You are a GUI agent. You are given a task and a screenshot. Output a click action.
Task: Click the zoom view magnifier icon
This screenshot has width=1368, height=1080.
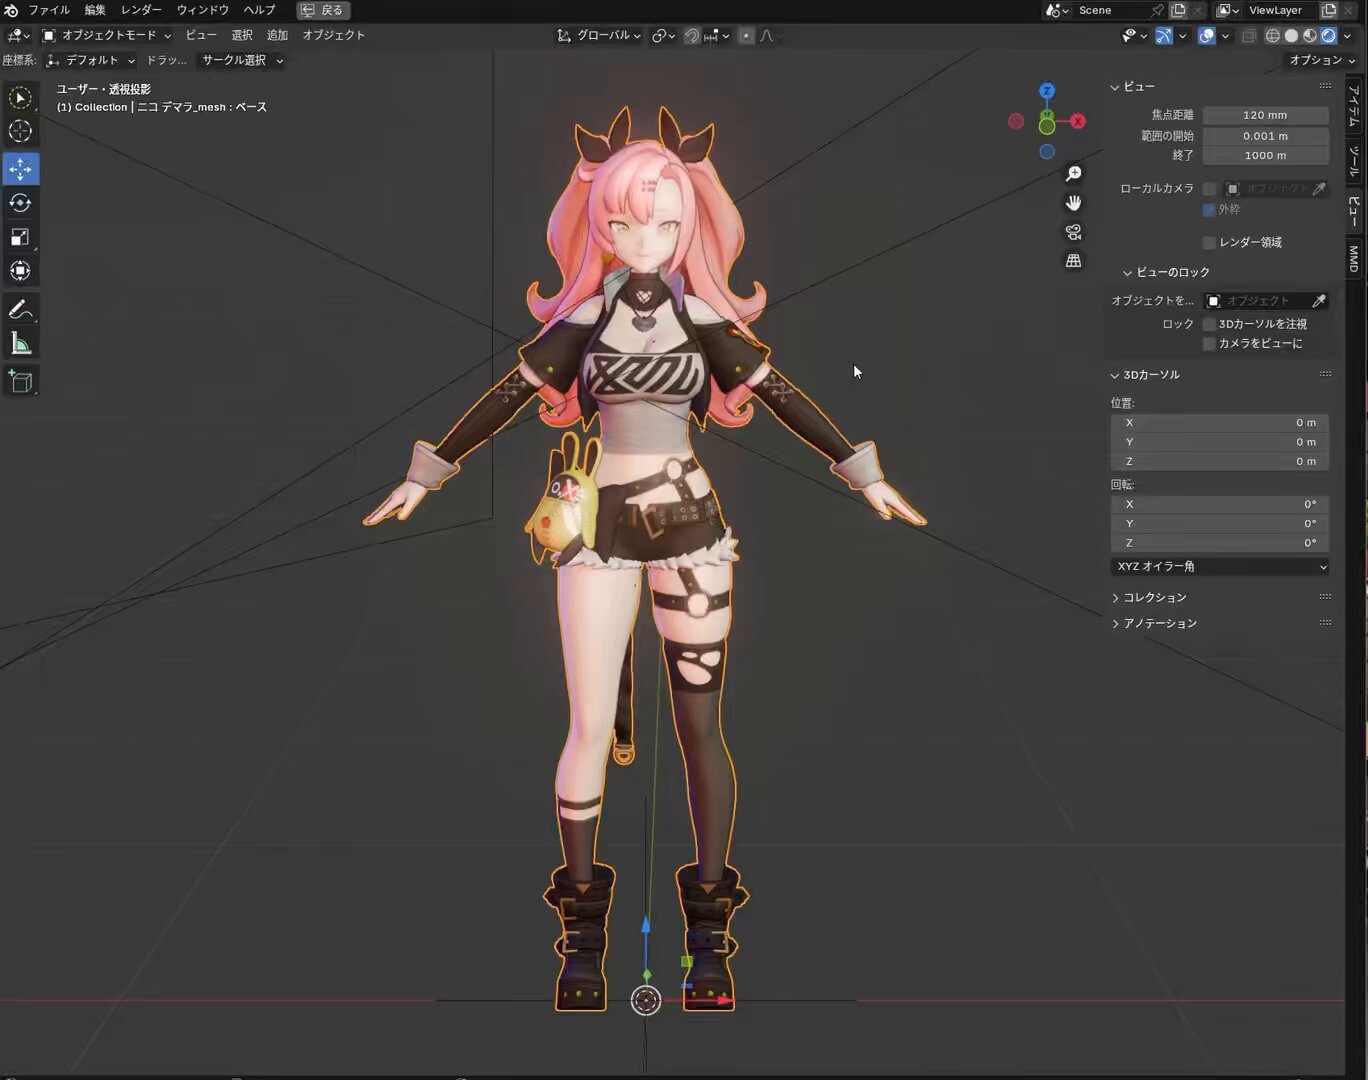(x=1073, y=174)
